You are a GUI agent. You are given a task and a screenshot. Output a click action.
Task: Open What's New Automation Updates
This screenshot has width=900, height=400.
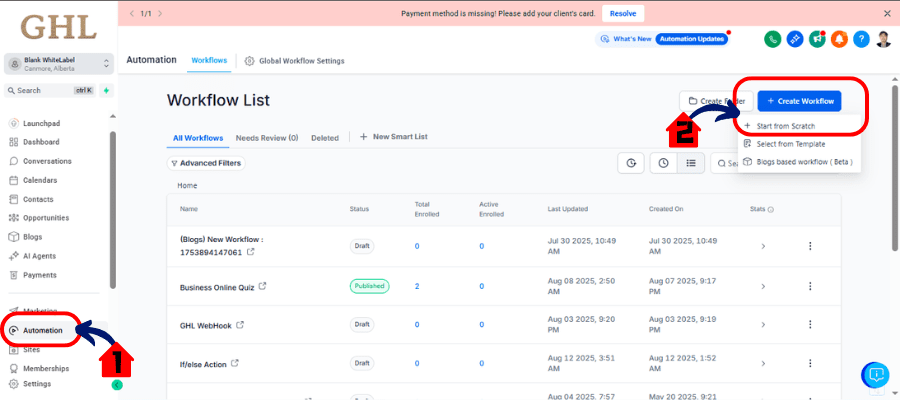point(663,39)
